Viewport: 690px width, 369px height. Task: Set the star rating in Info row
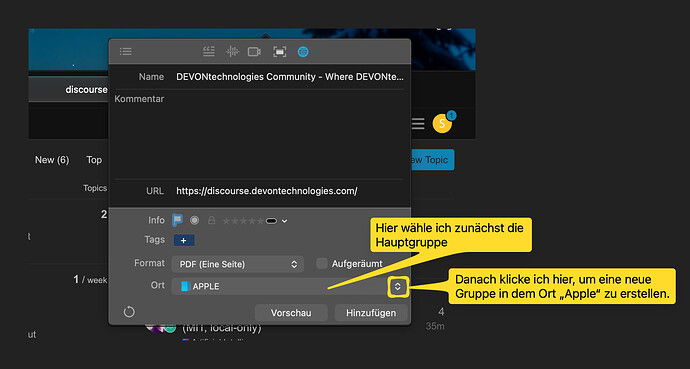tap(243, 221)
